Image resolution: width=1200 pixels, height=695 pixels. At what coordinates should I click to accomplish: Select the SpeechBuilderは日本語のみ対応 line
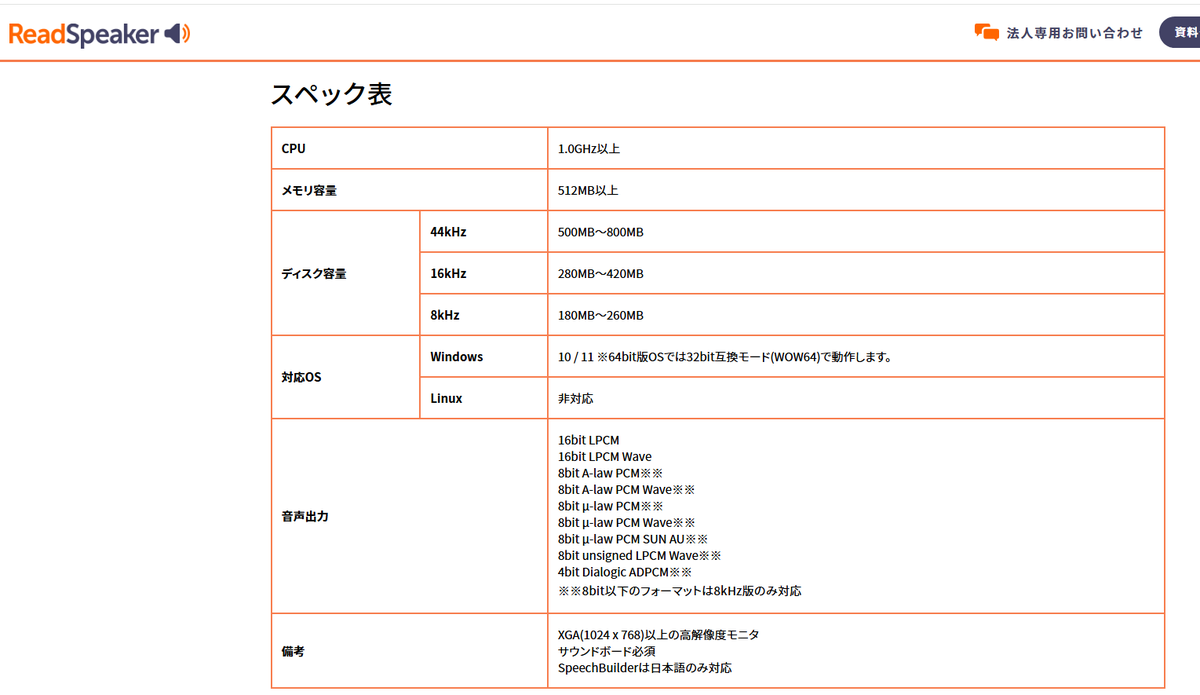pyautogui.click(x=644, y=668)
